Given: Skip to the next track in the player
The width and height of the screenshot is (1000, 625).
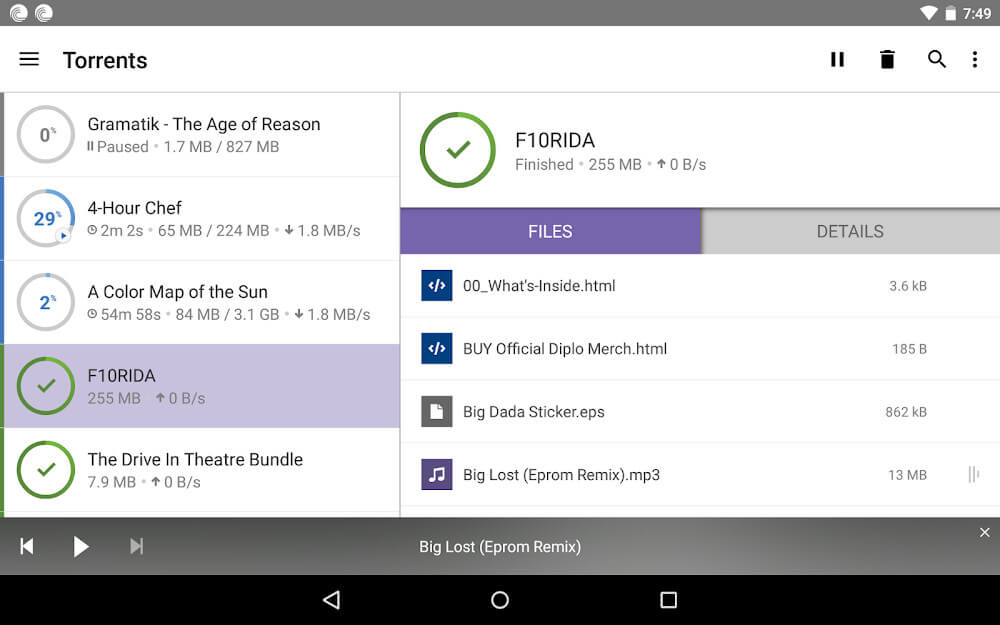Looking at the screenshot, I should click(x=136, y=546).
